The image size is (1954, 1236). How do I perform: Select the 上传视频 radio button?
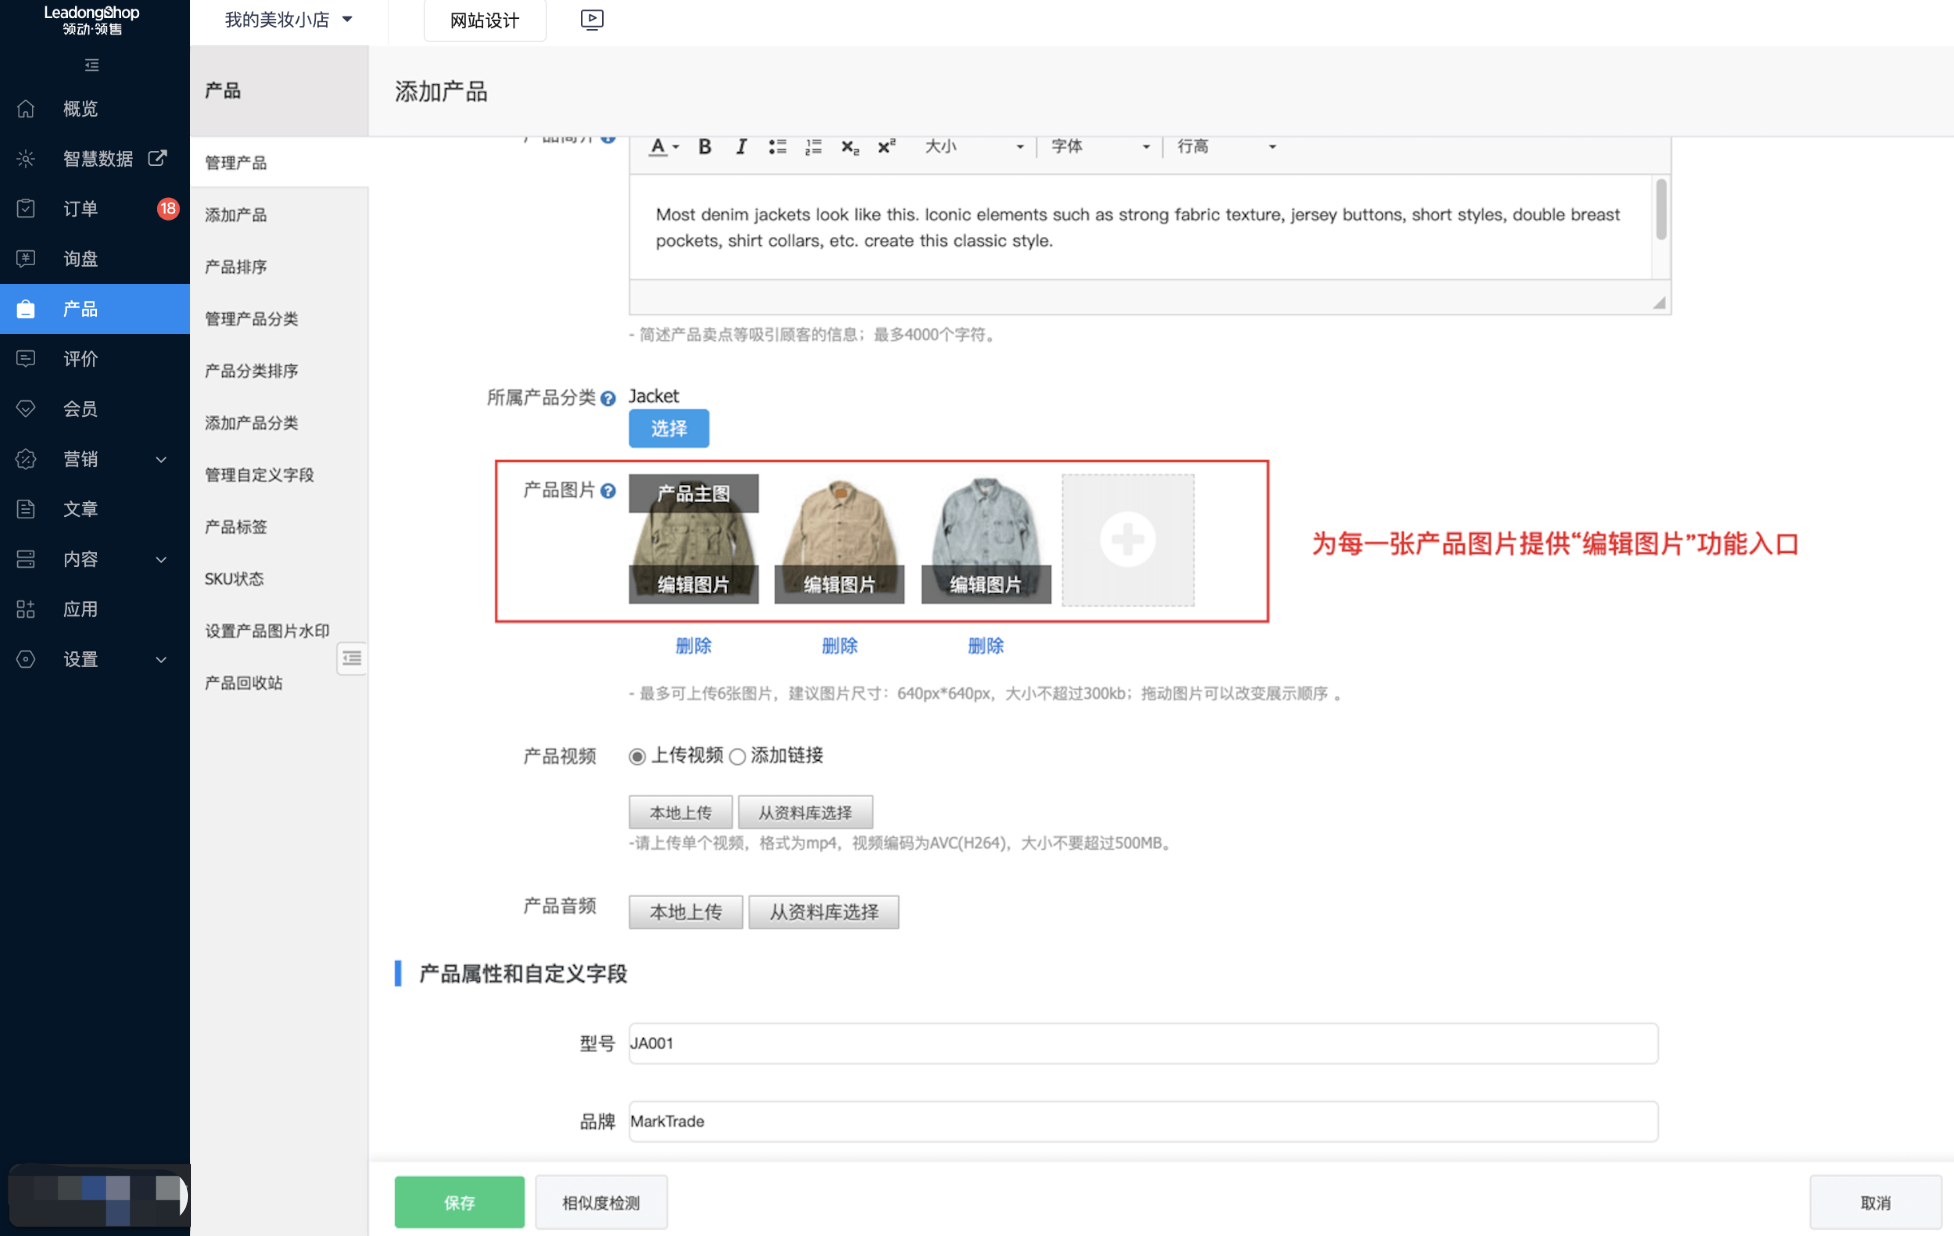tap(638, 756)
